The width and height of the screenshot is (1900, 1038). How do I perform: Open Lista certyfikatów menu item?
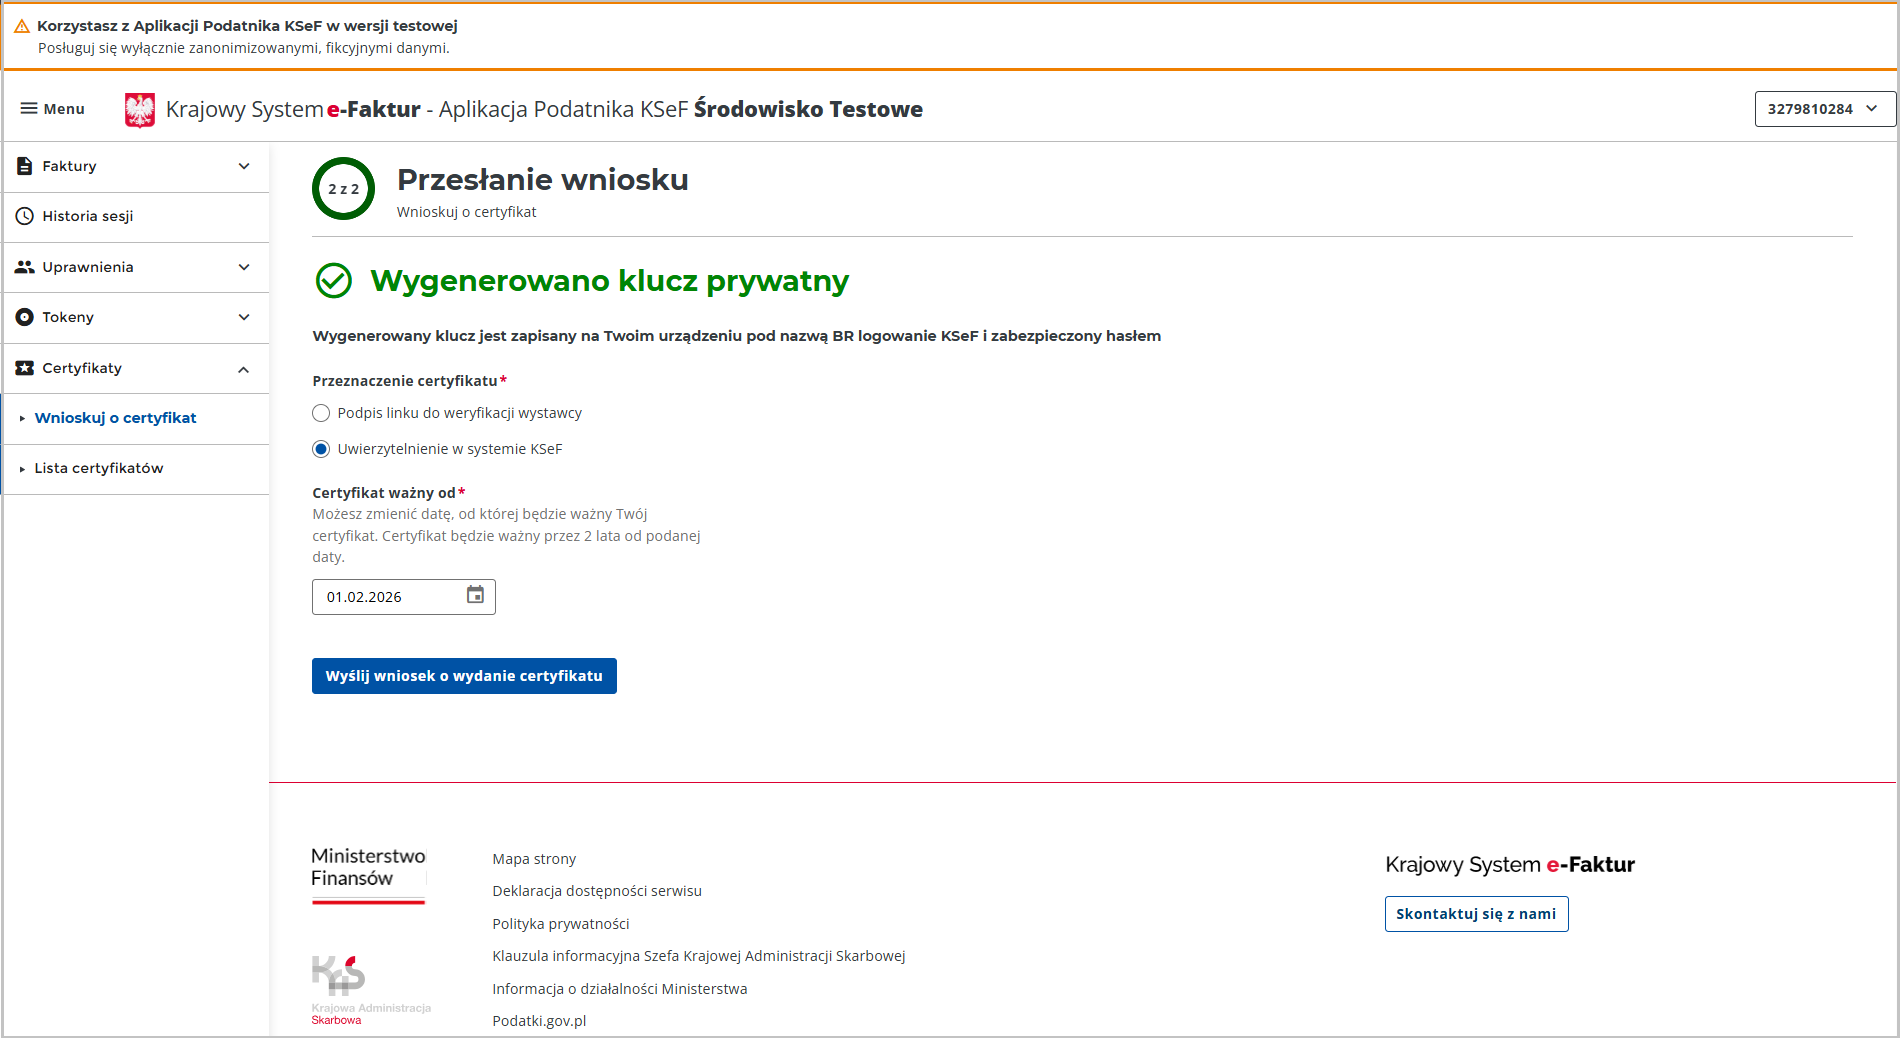click(x=99, y=468)
